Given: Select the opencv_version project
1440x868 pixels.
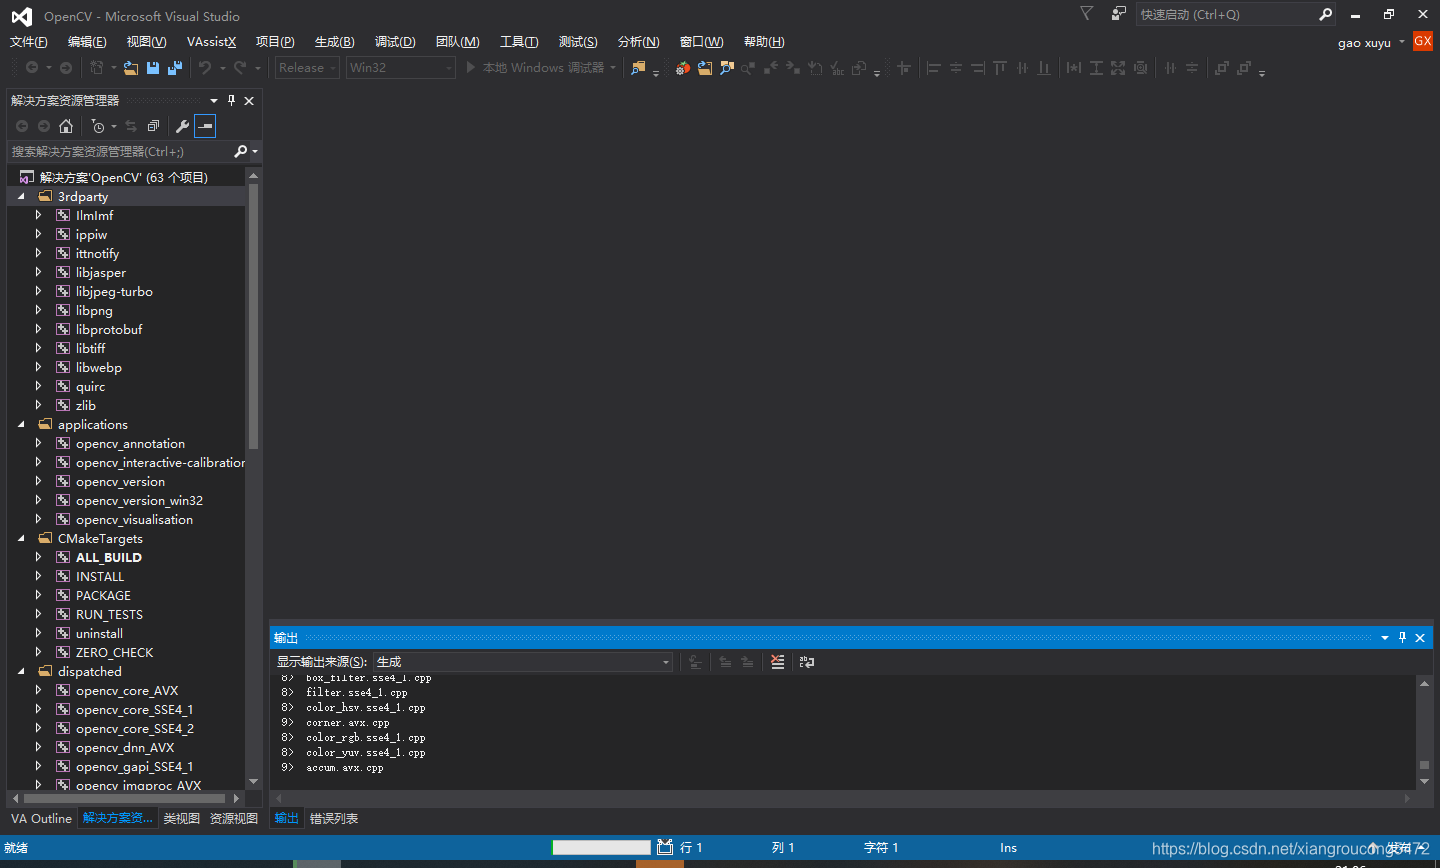Looking at the screenshot, I should click(x=120, y=481).
